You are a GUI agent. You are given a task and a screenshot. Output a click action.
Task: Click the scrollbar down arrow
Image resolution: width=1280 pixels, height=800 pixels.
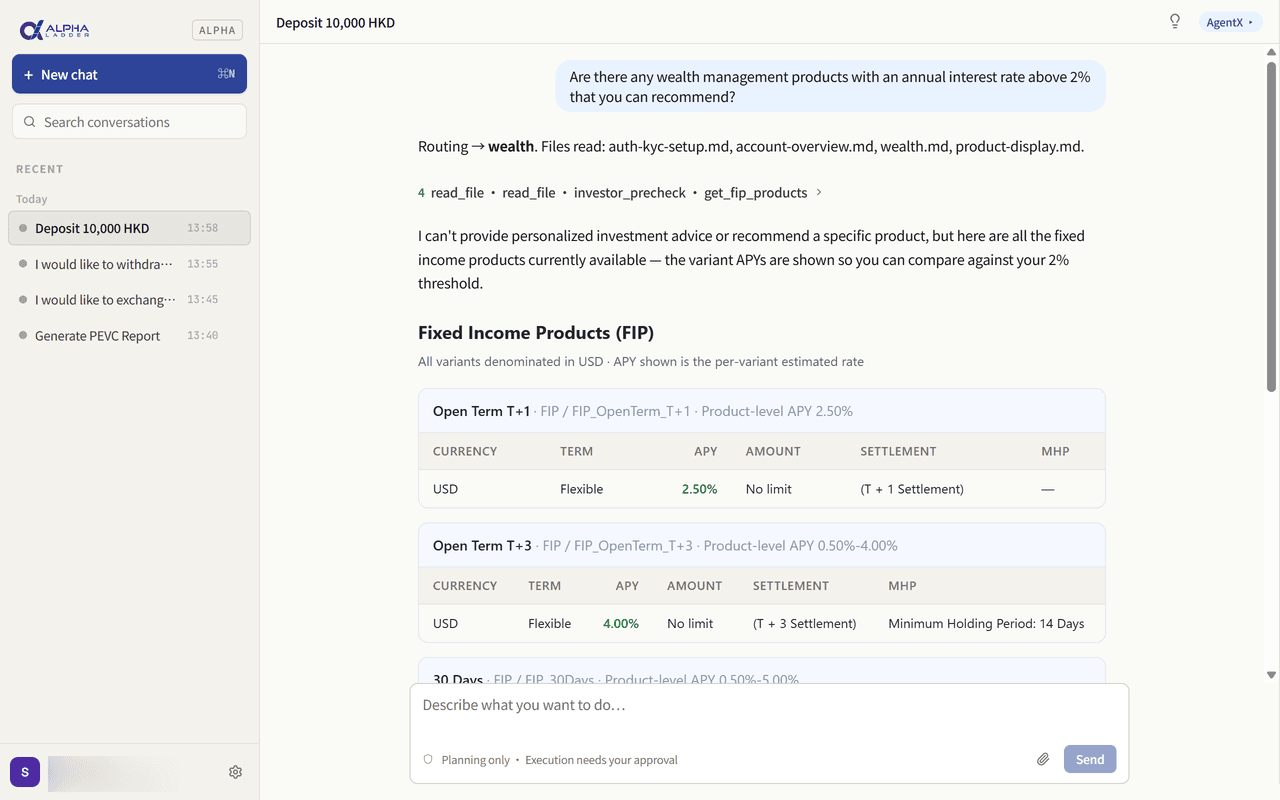click(1271, 675)
